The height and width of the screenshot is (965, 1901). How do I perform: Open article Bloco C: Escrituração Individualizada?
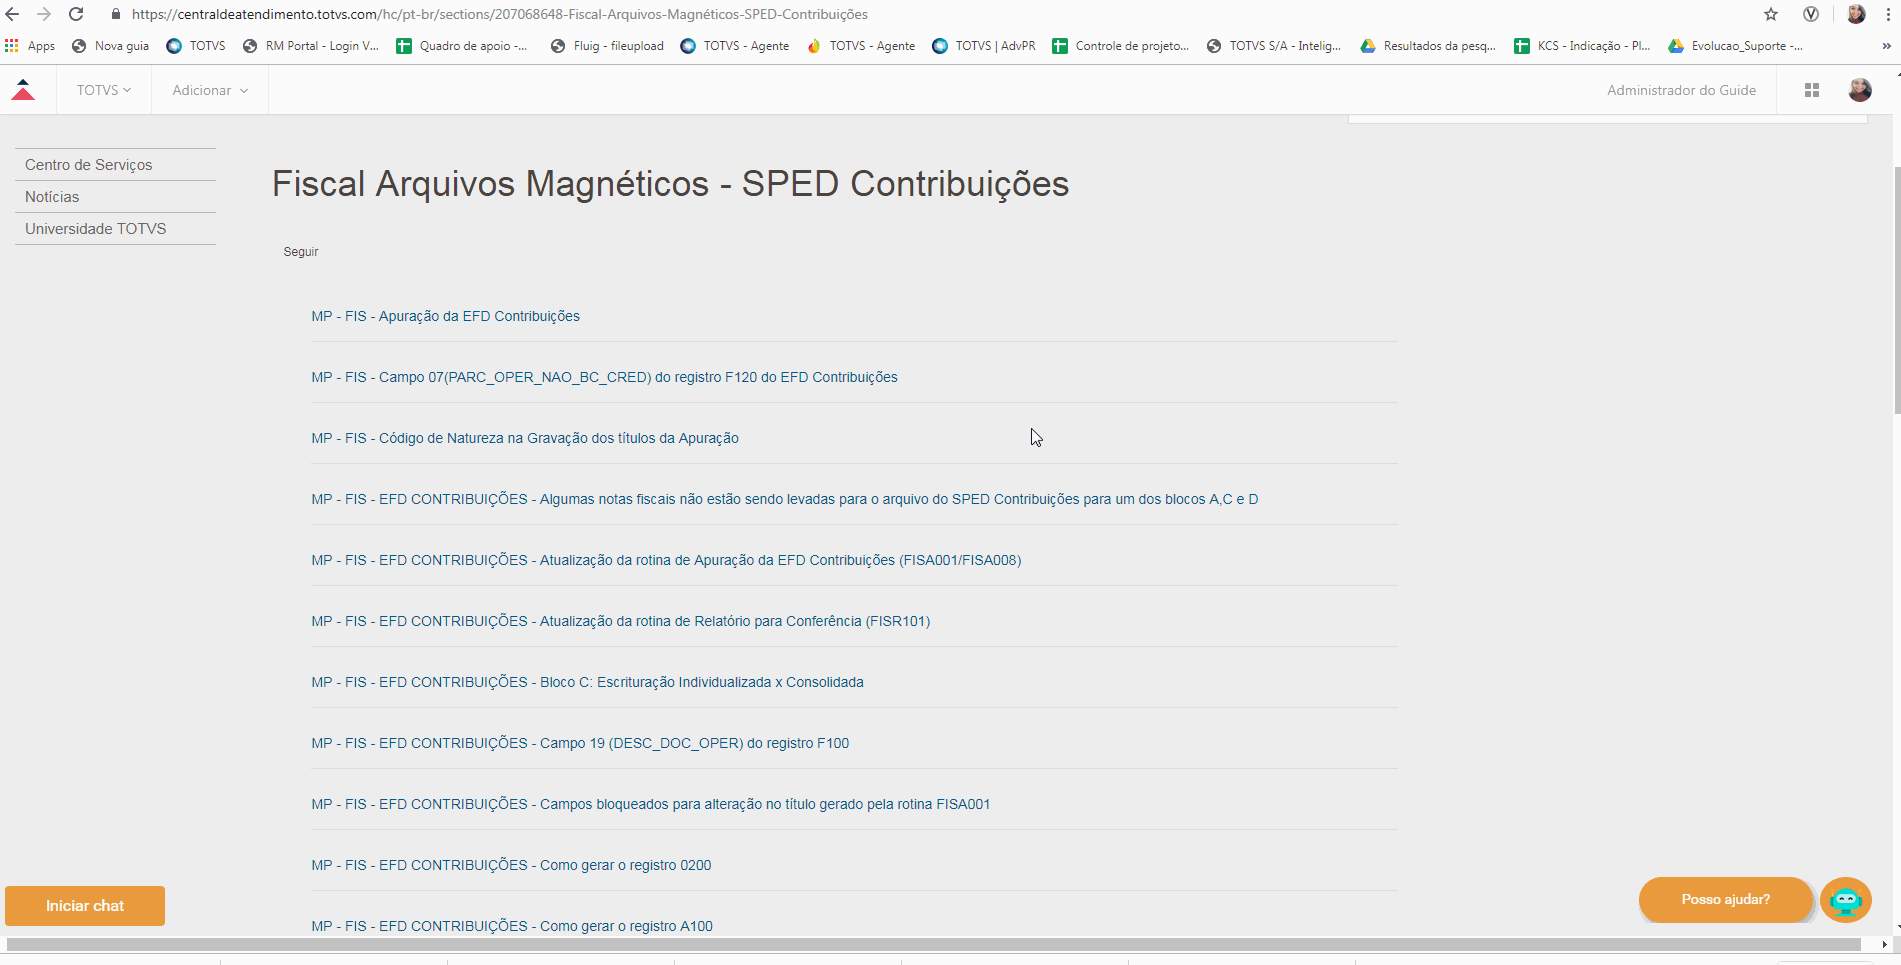coord(587,682)
